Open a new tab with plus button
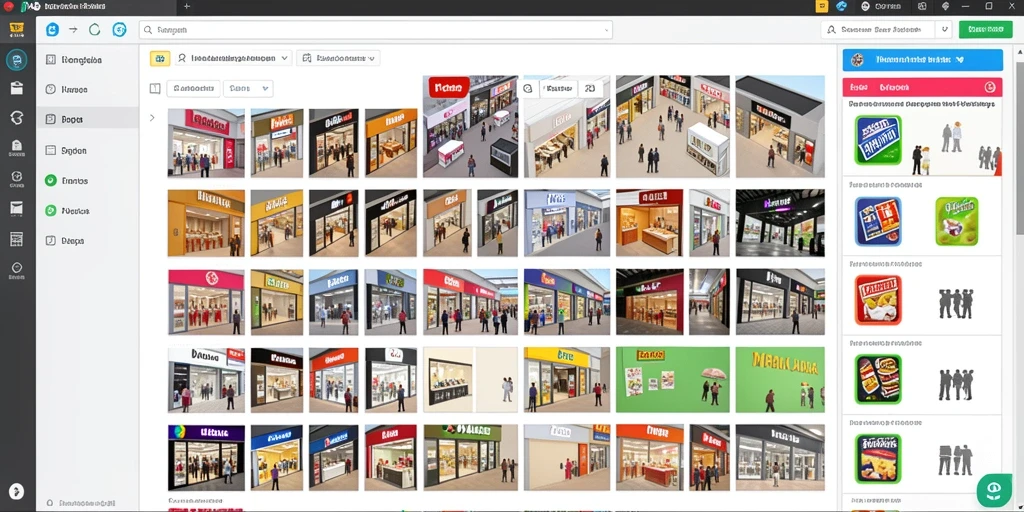 (x=187, y=6)
